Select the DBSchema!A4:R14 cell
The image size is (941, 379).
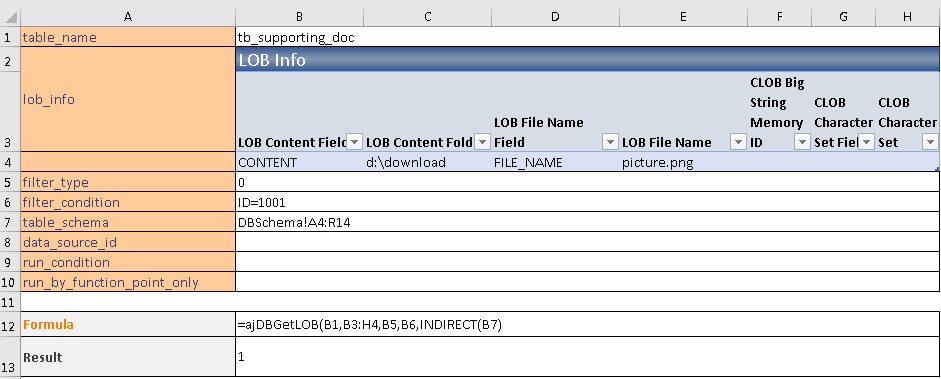pyautogui.click(x=588, y=222)
